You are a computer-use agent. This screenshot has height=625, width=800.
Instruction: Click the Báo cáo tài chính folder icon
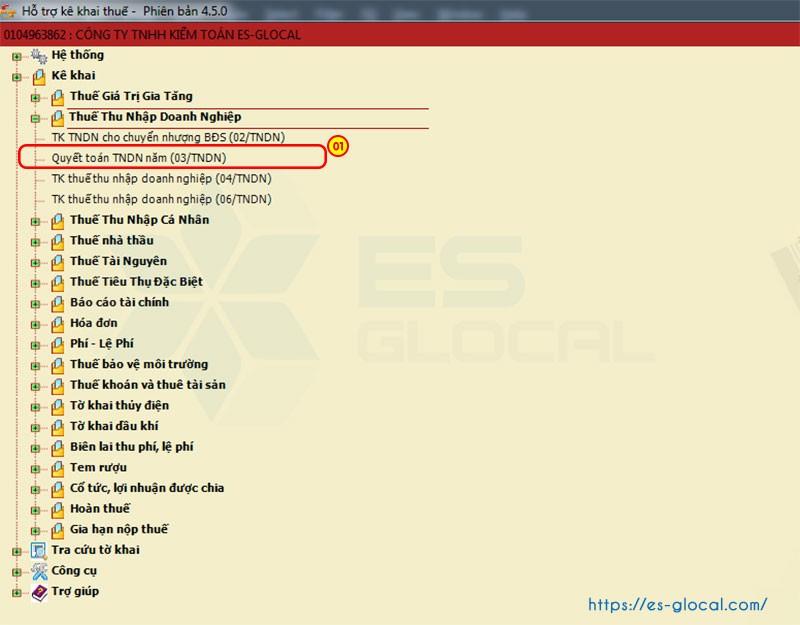(x=58, y=304)
